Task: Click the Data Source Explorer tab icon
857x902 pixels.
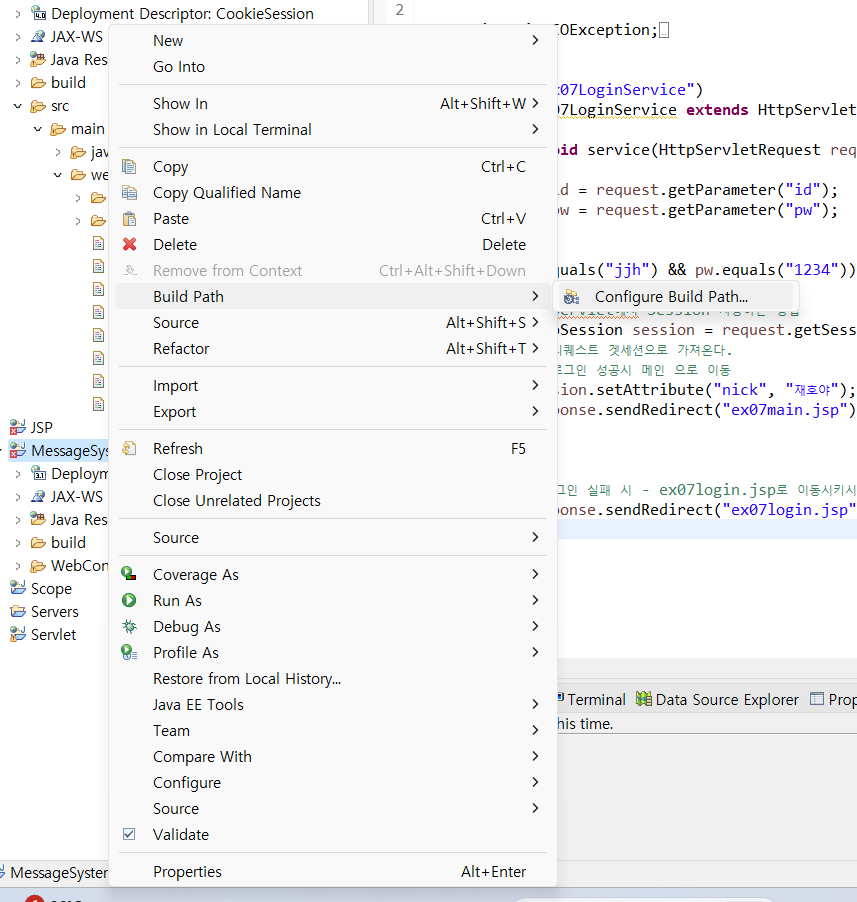Action: tap(644, 699)
